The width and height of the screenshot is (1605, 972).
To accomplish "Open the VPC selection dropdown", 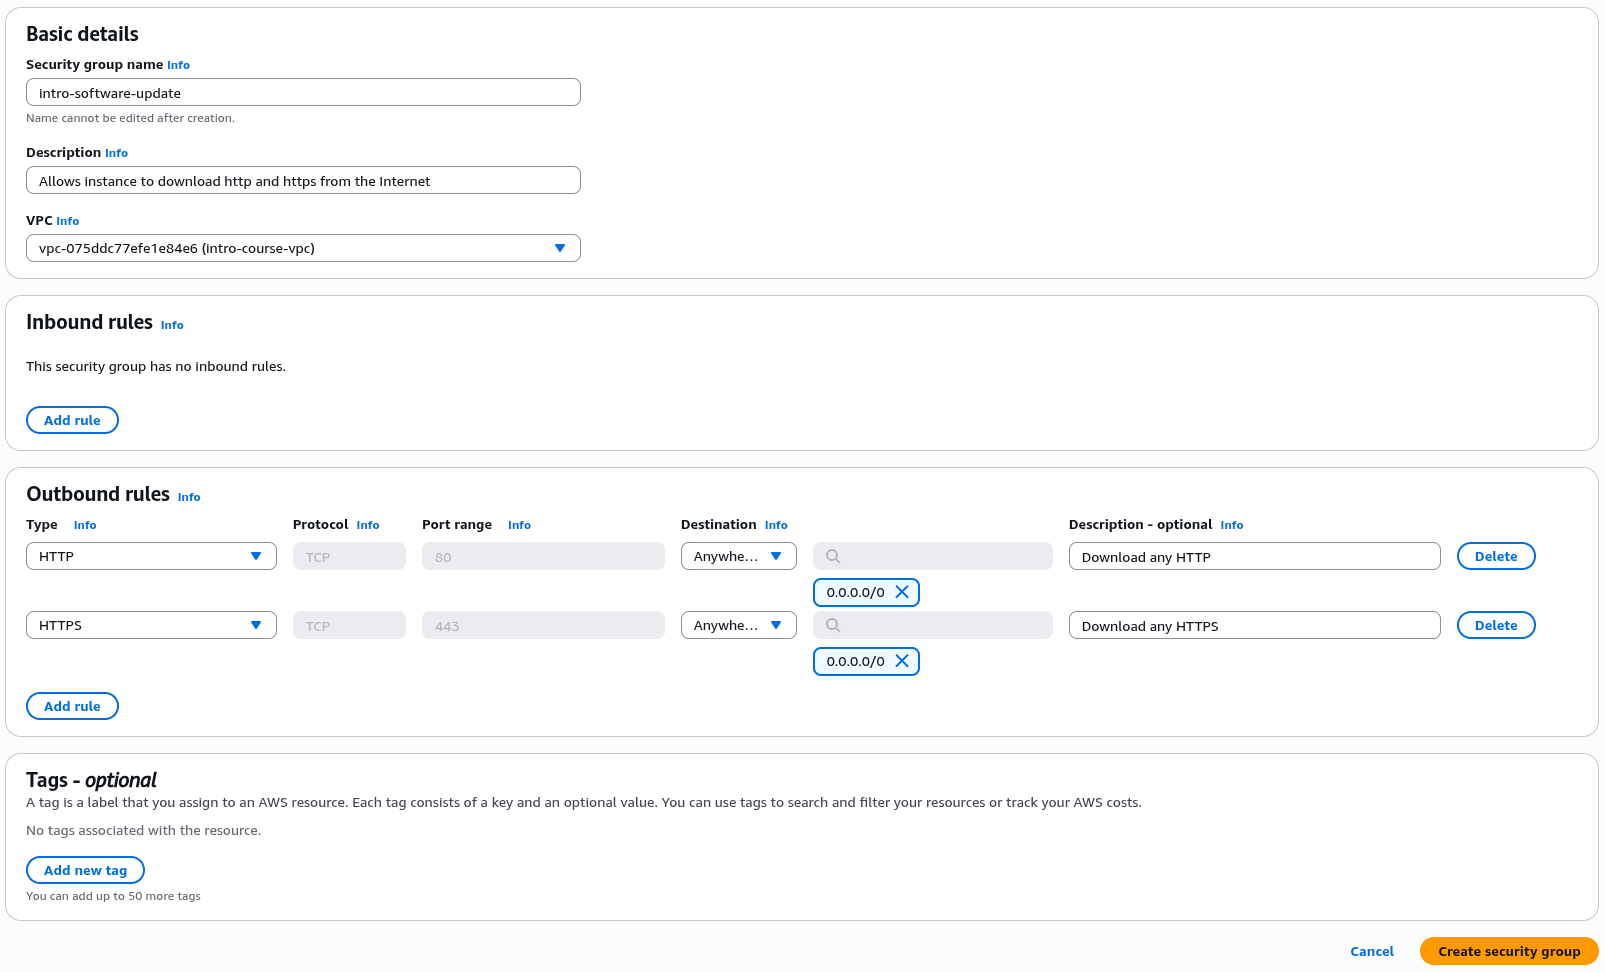I will 302,248.
